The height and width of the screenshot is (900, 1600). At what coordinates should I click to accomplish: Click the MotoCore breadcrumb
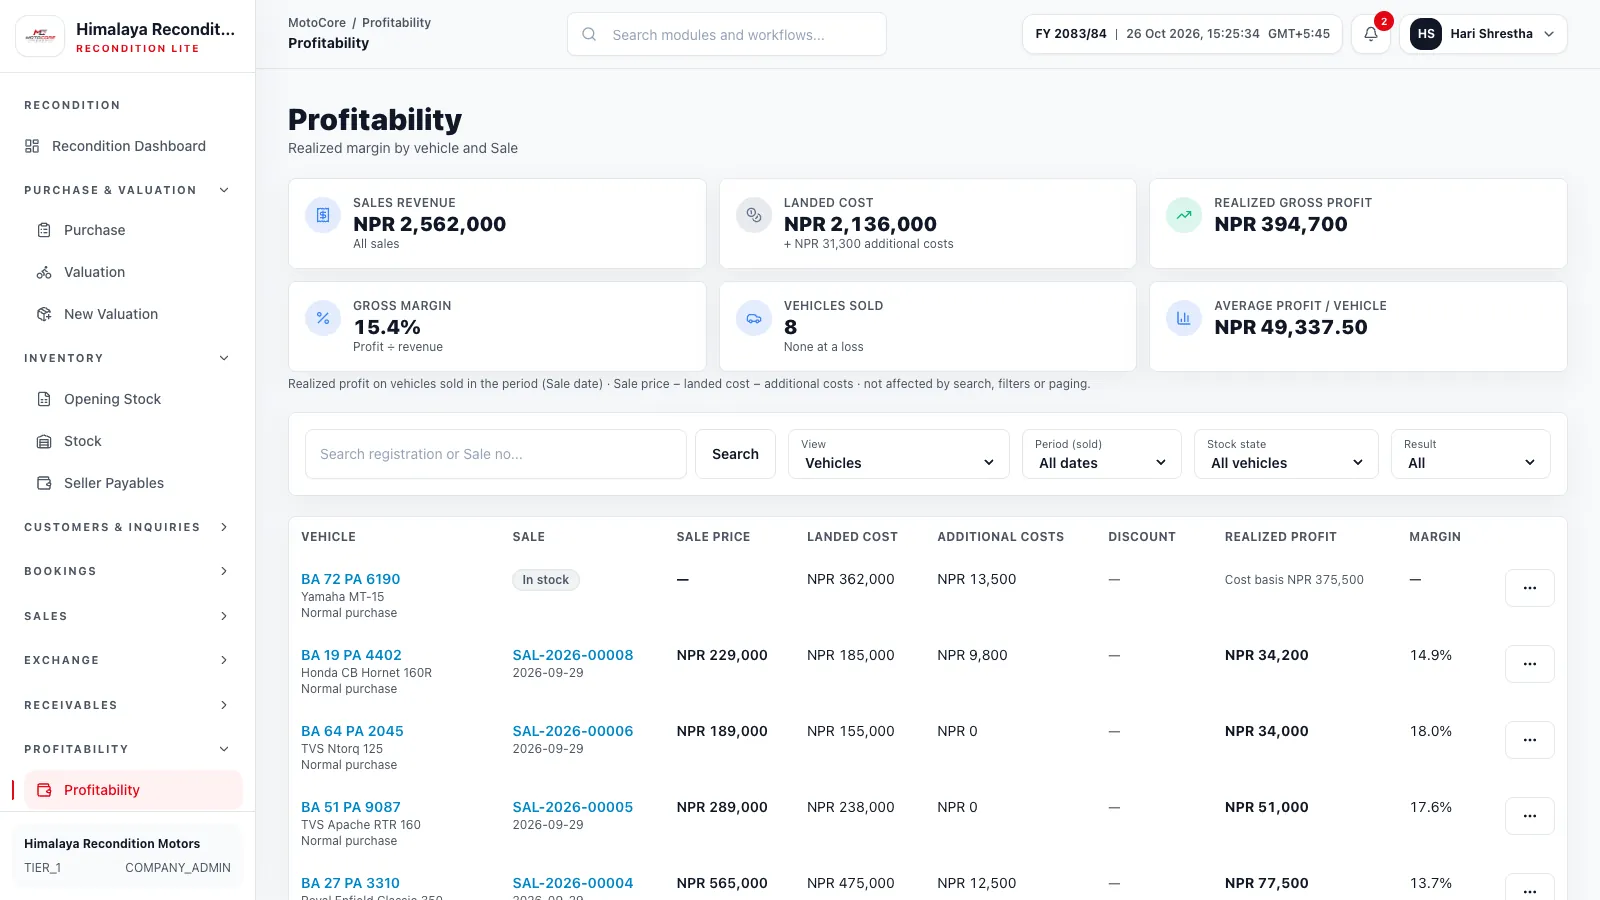tap(317, 22)
